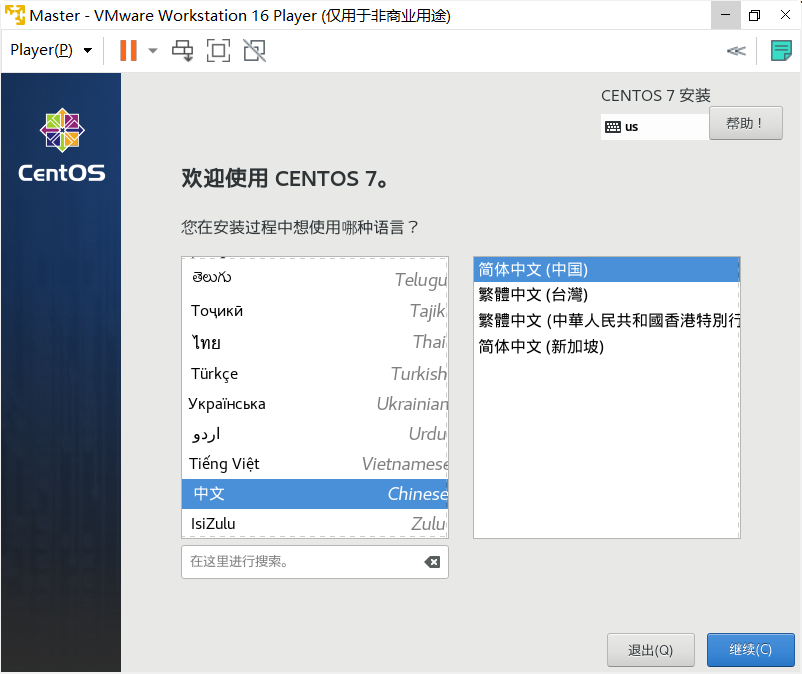Image resolution: width=802 pixels, height=674 pixels.
Task: Select Tajik (Тоҷикӣ) language
Action: (315, 311)
